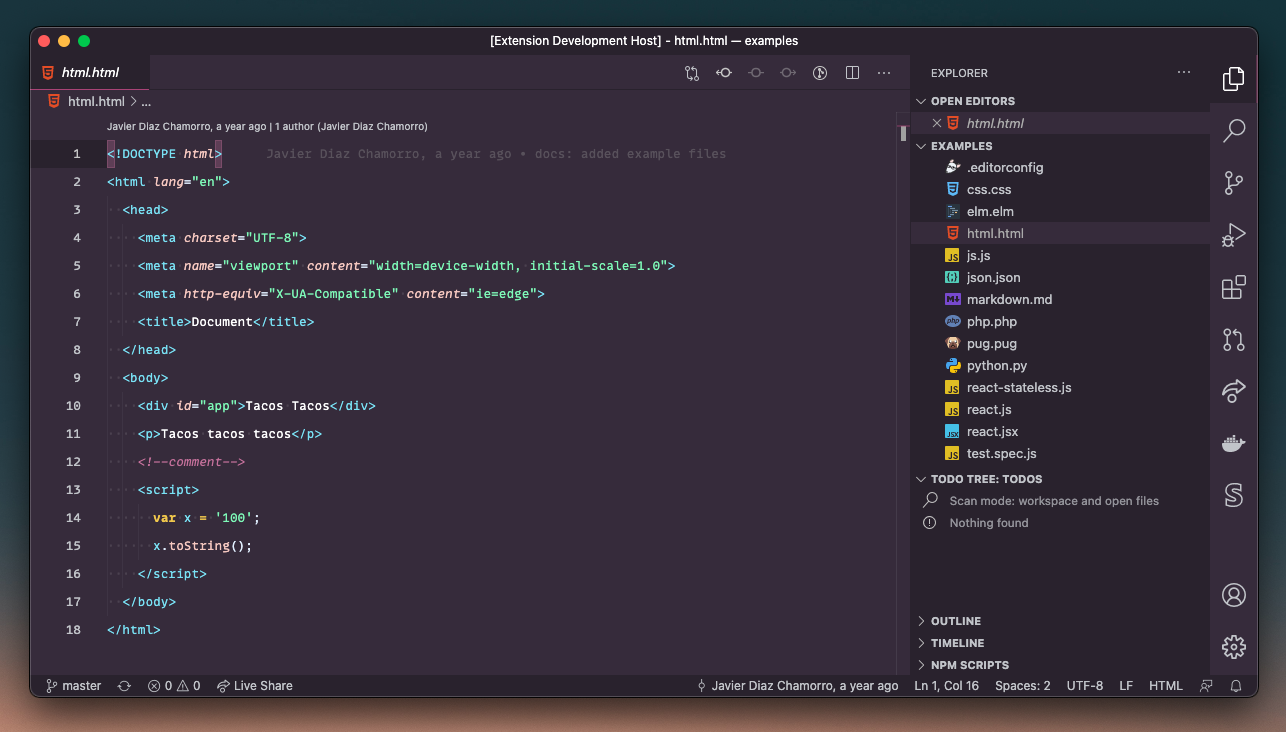Open Explorer views and more actions ellipsis
Screen dimensions: 1286x732
1184,73
